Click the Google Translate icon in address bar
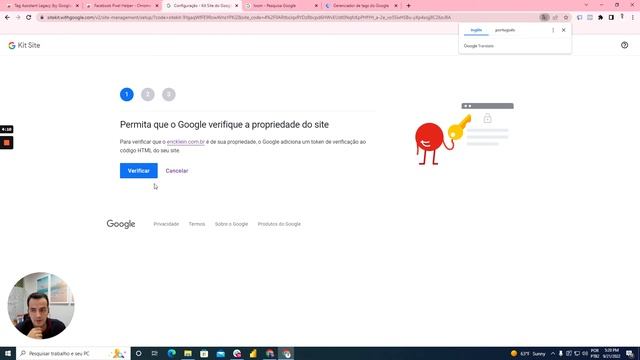 pos(544,18)
